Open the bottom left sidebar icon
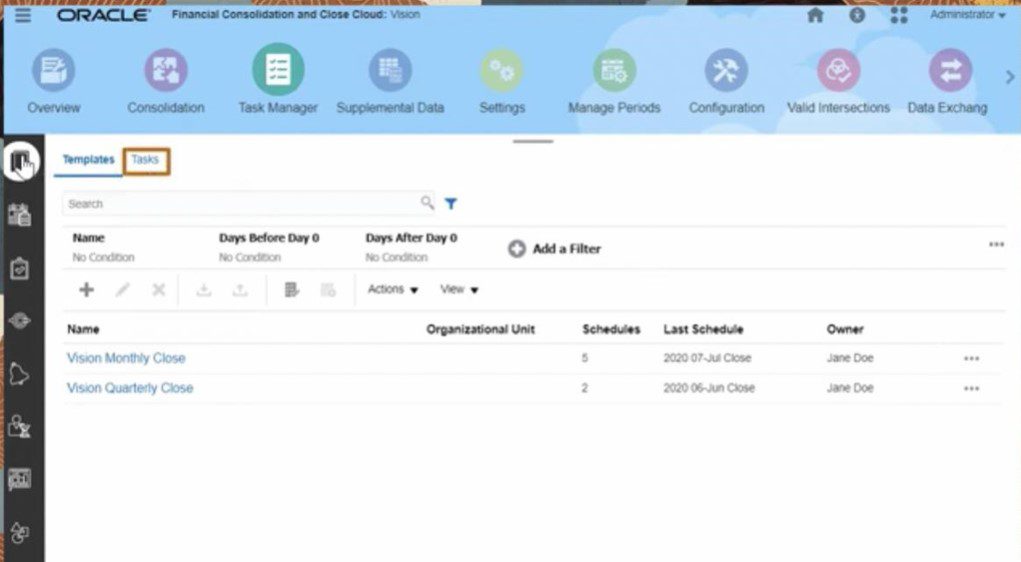This screenshot has width=1021, height=562. point(20,533)
